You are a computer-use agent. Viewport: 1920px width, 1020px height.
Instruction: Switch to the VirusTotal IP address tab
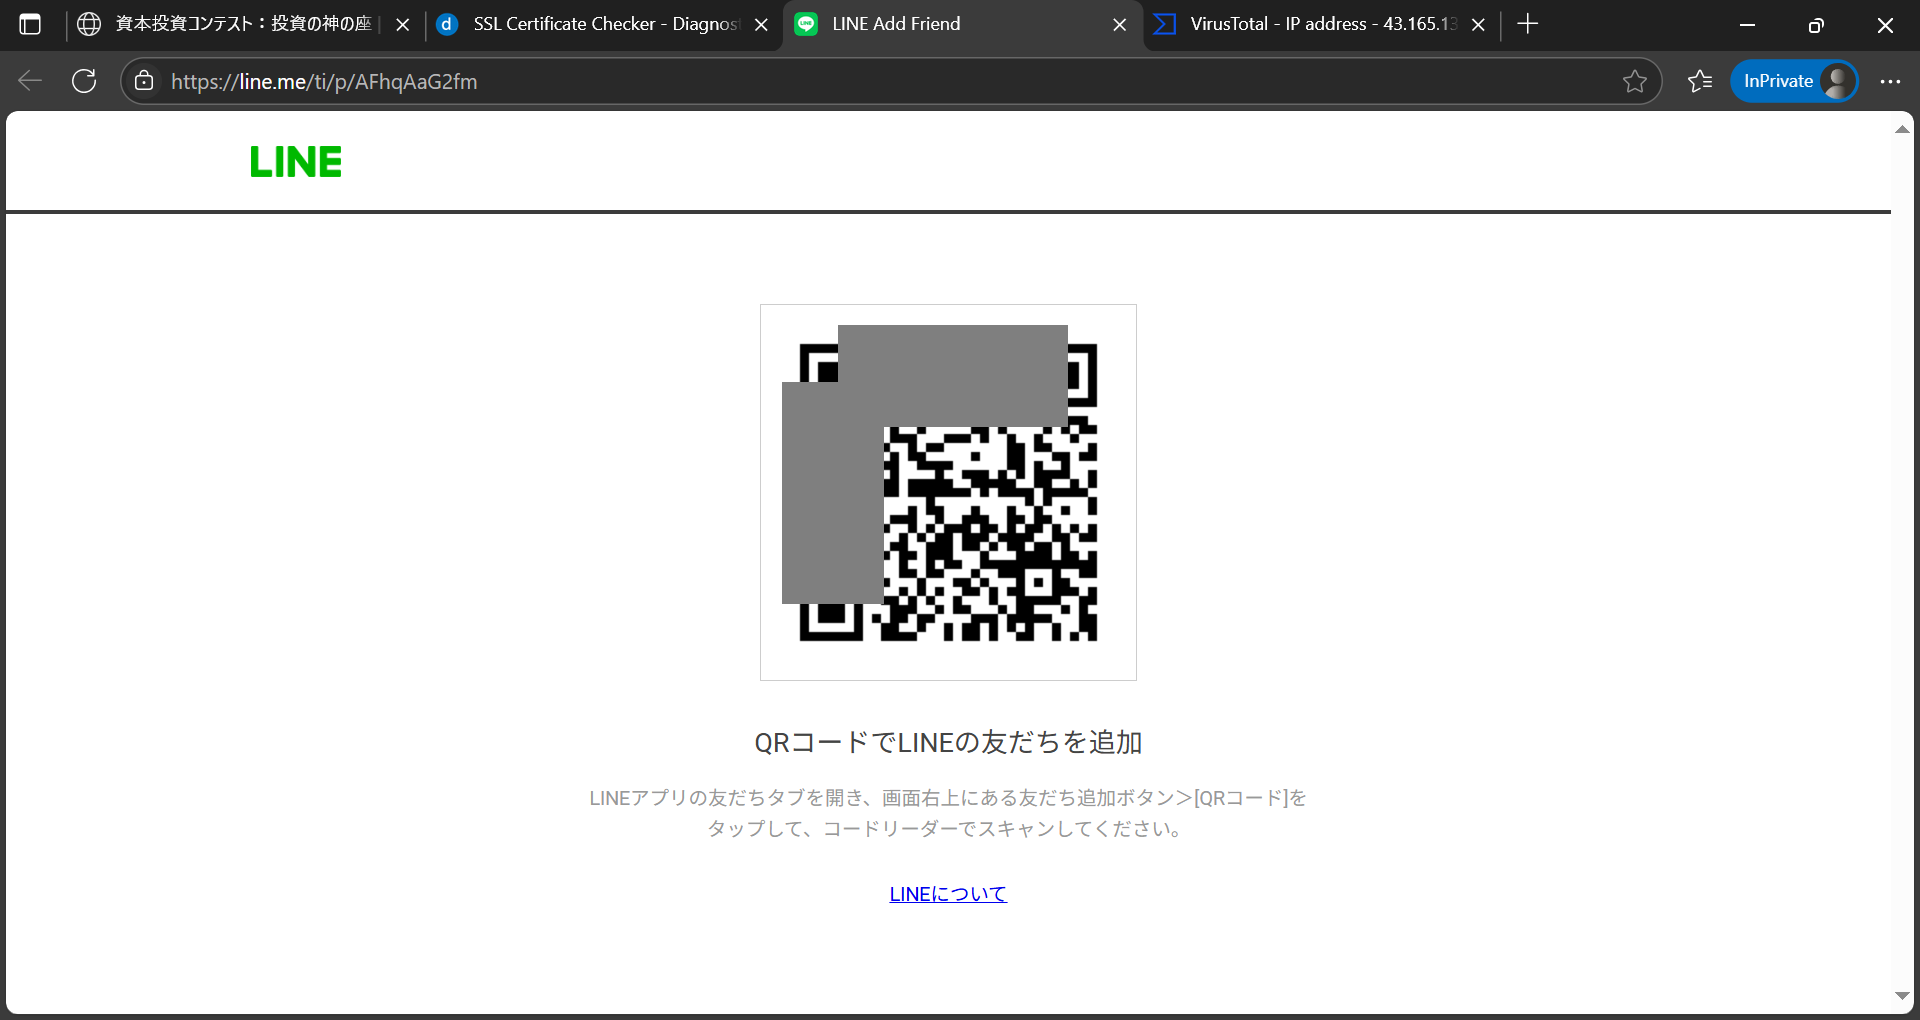click(x=1320, y=24)
